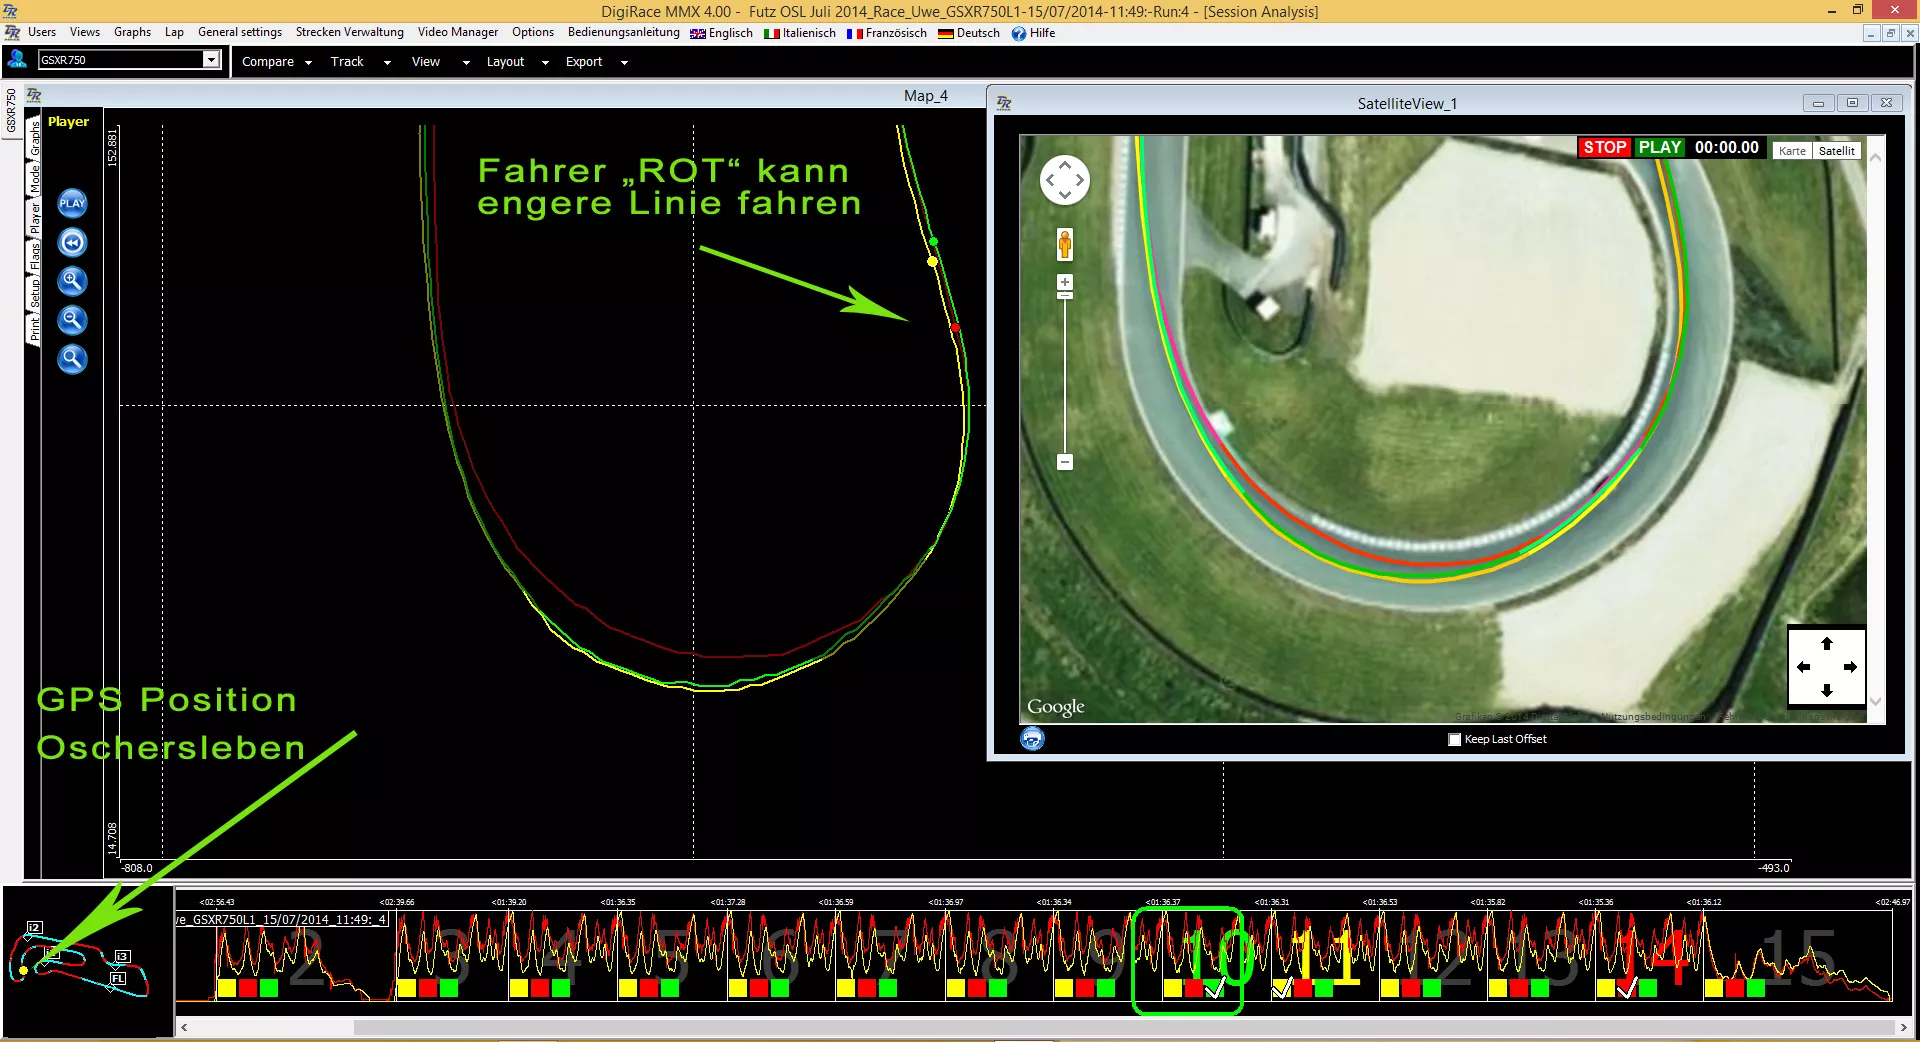Open the Video Manager menu
The width and height of the screenshot is (1920, 1042).
click(457, 32)
